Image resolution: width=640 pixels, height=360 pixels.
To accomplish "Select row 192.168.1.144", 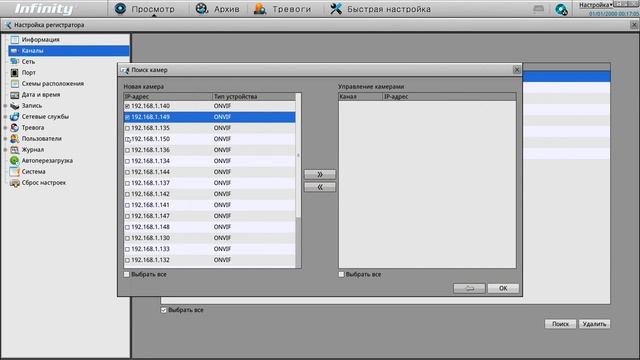I will tap(210, 172).
